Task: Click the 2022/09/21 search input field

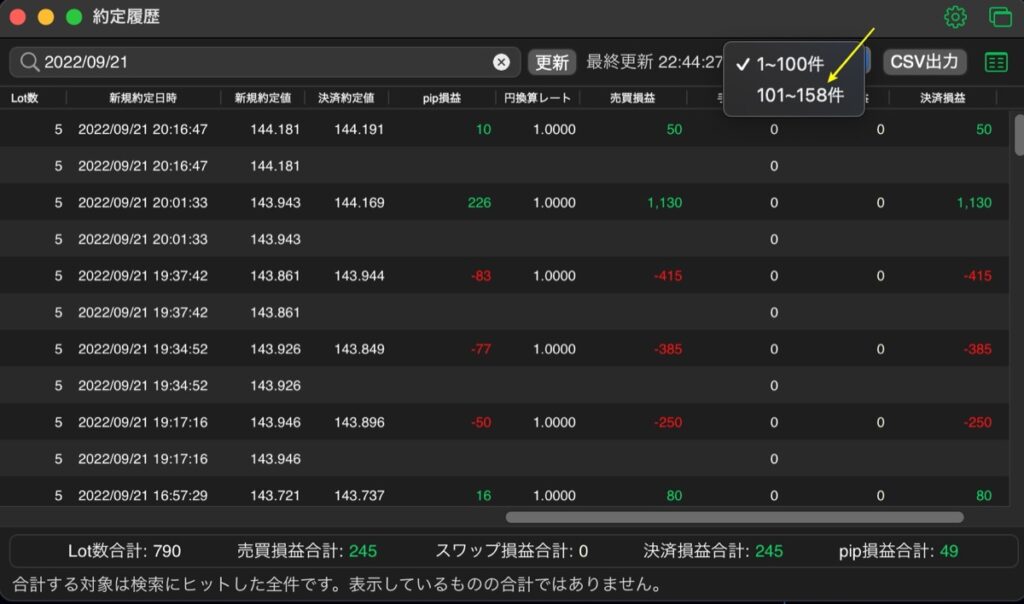Action: tap(264, 62)
